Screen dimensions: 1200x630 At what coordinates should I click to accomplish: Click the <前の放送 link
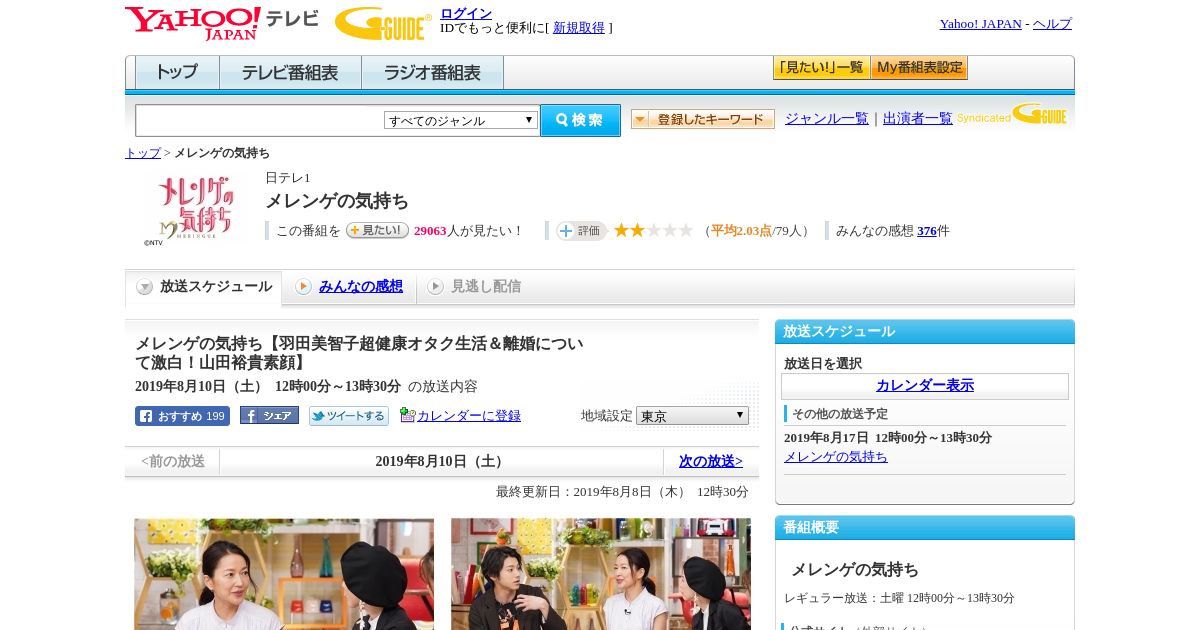coord(173,461)
